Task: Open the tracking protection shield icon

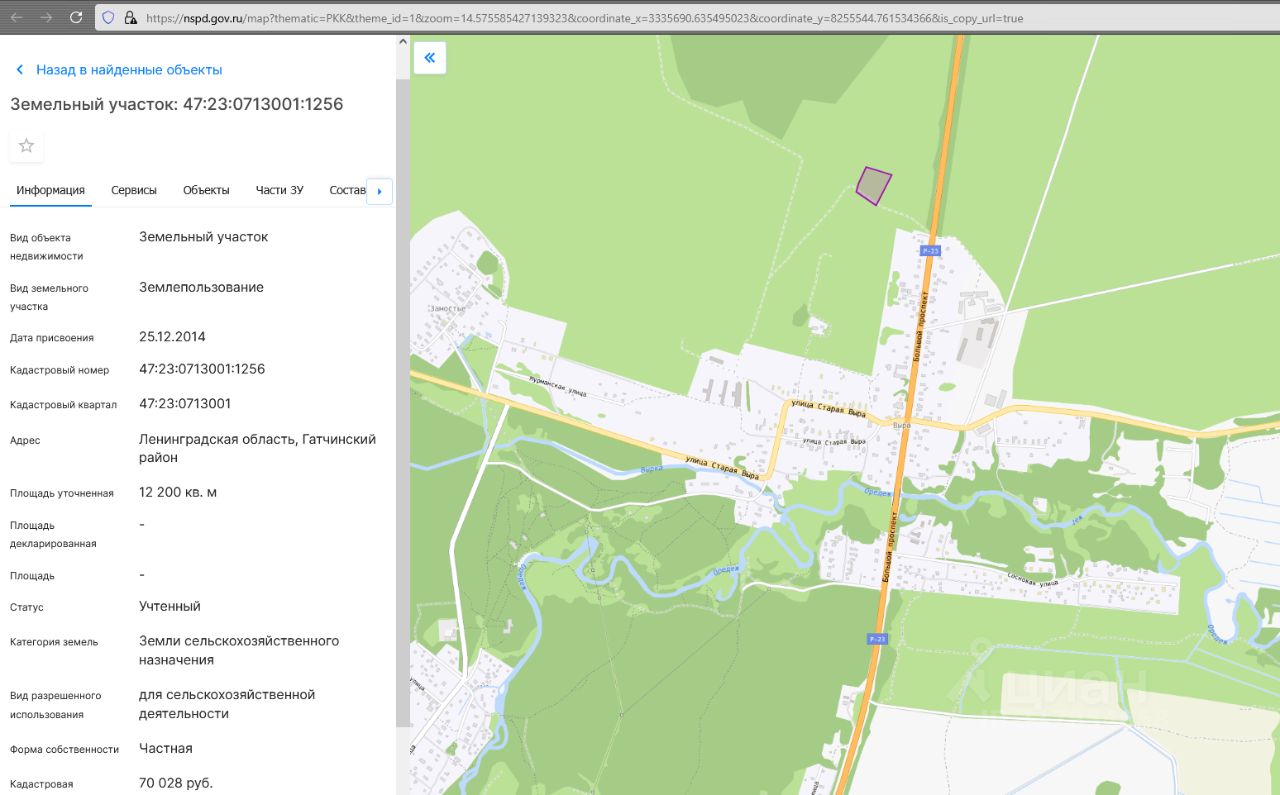Action: coord(109,18)
